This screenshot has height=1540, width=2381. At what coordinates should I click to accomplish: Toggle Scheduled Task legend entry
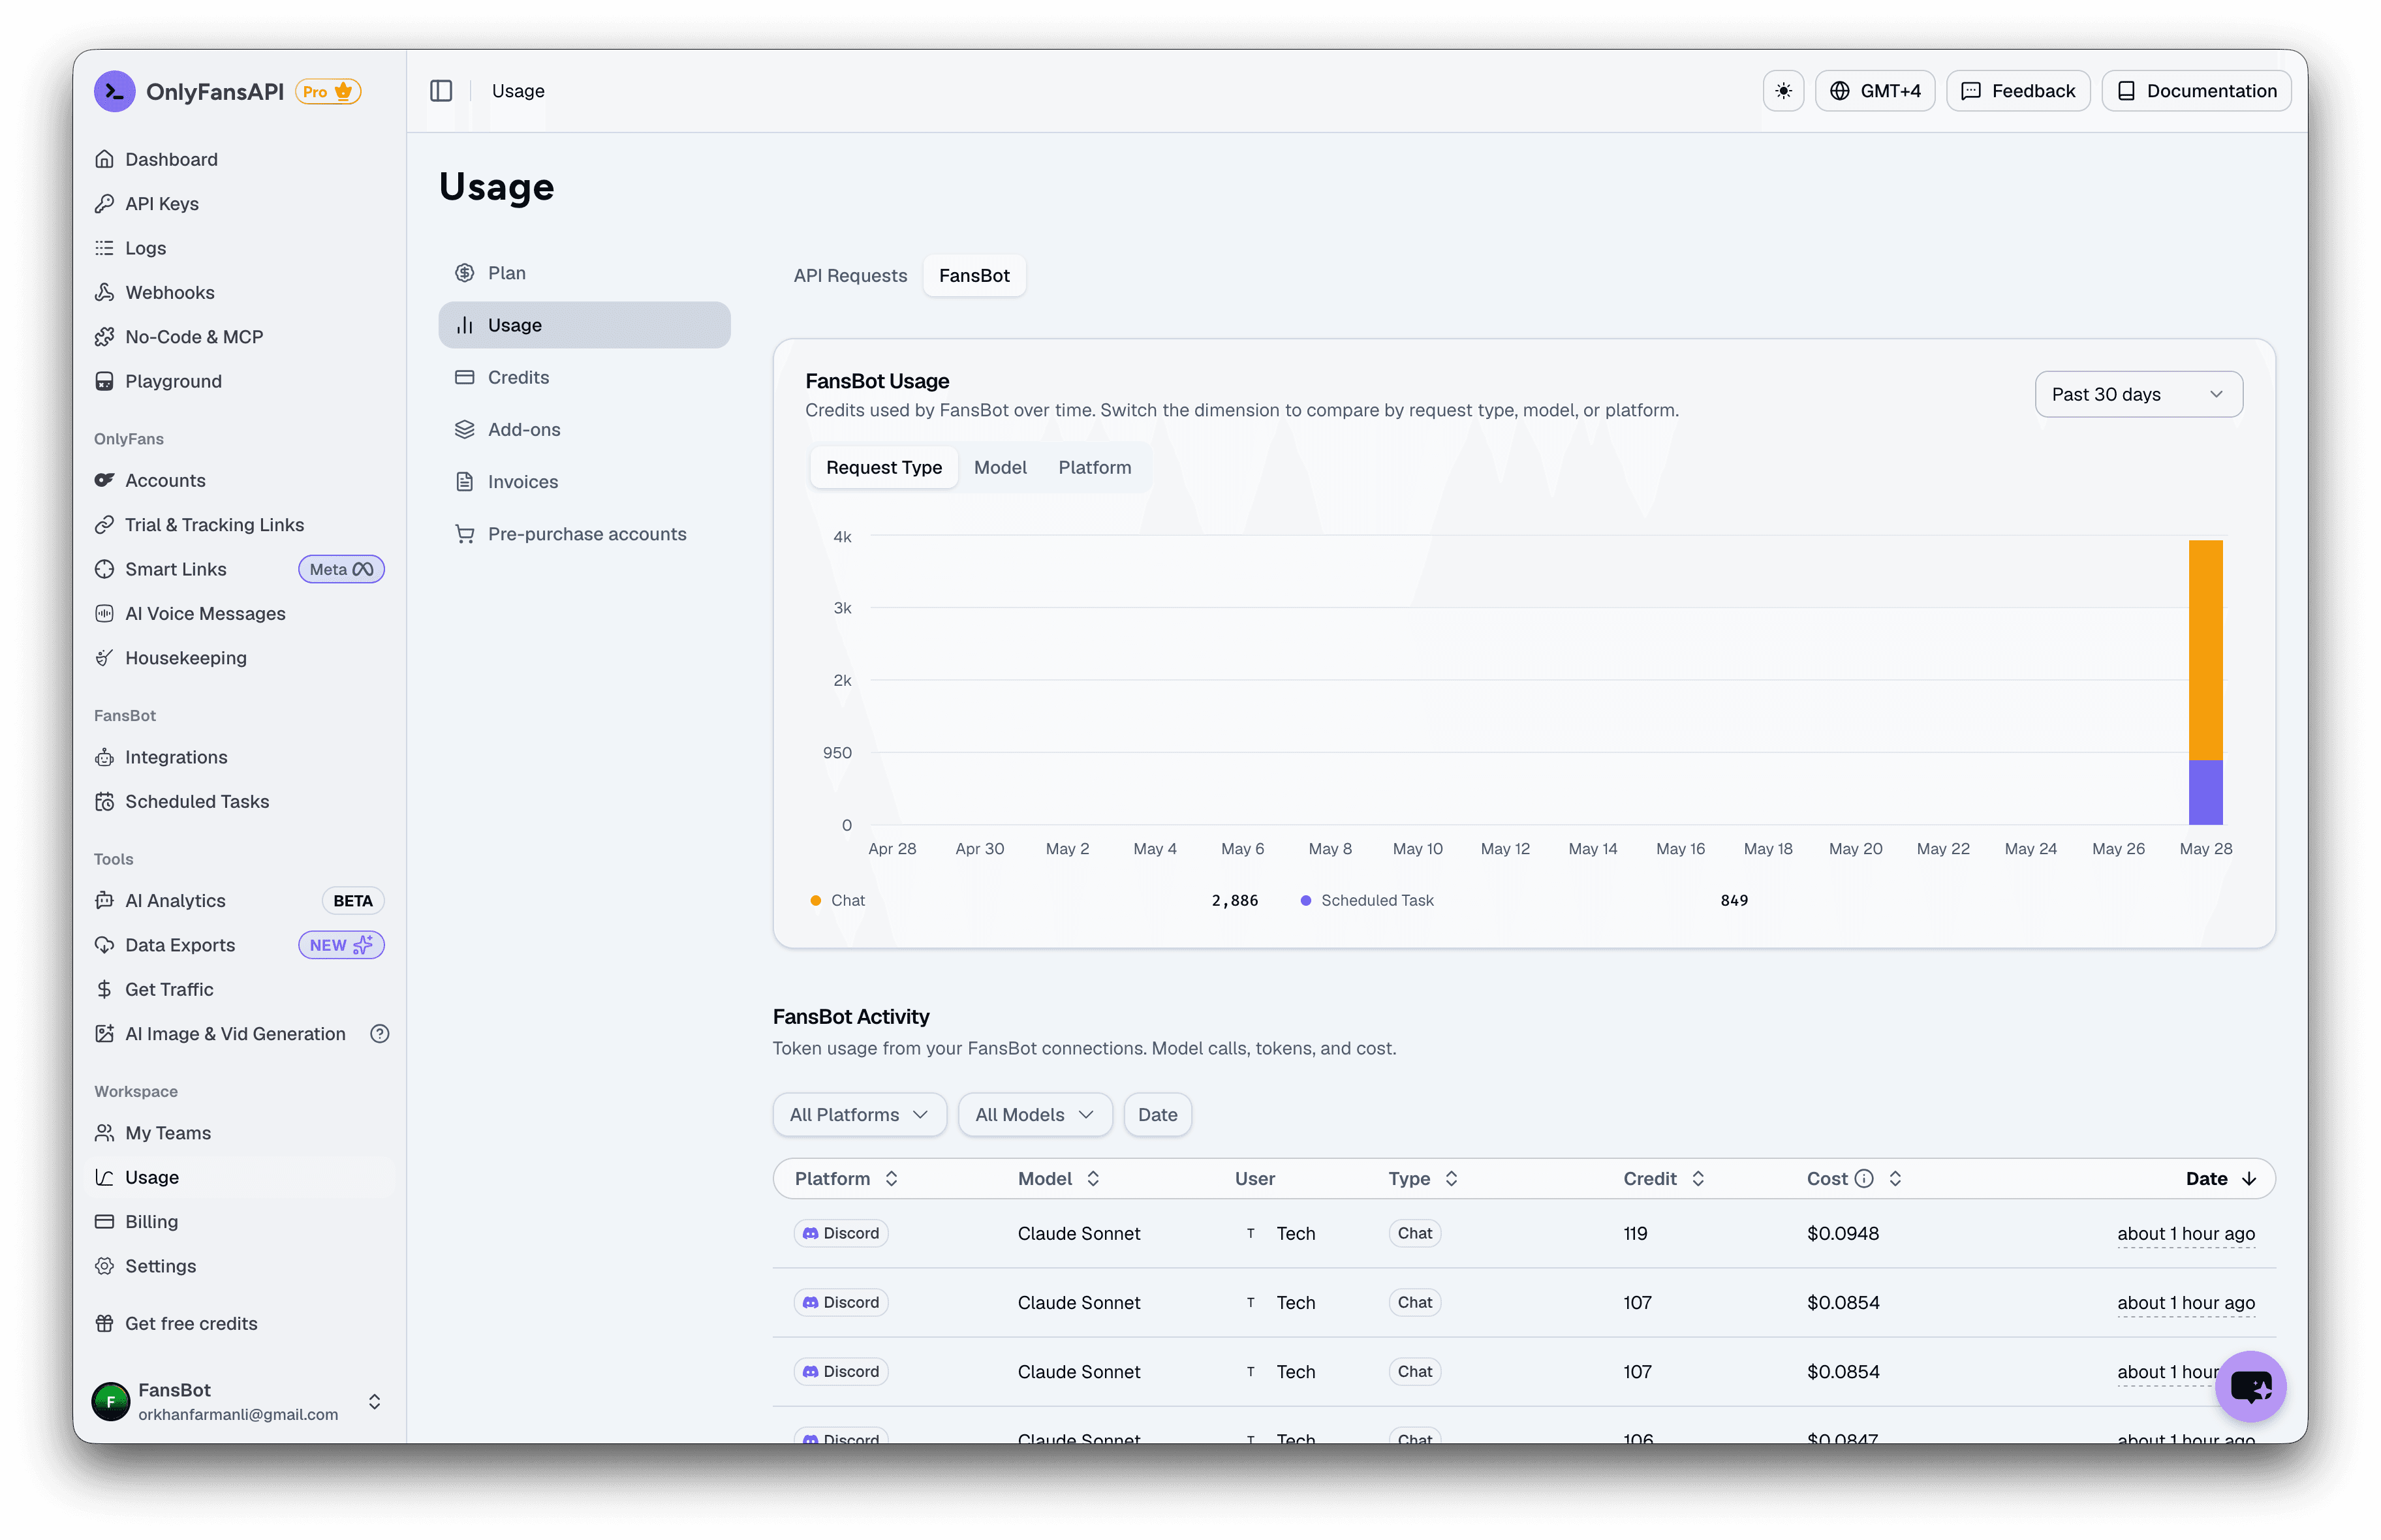click(1367, 900)
